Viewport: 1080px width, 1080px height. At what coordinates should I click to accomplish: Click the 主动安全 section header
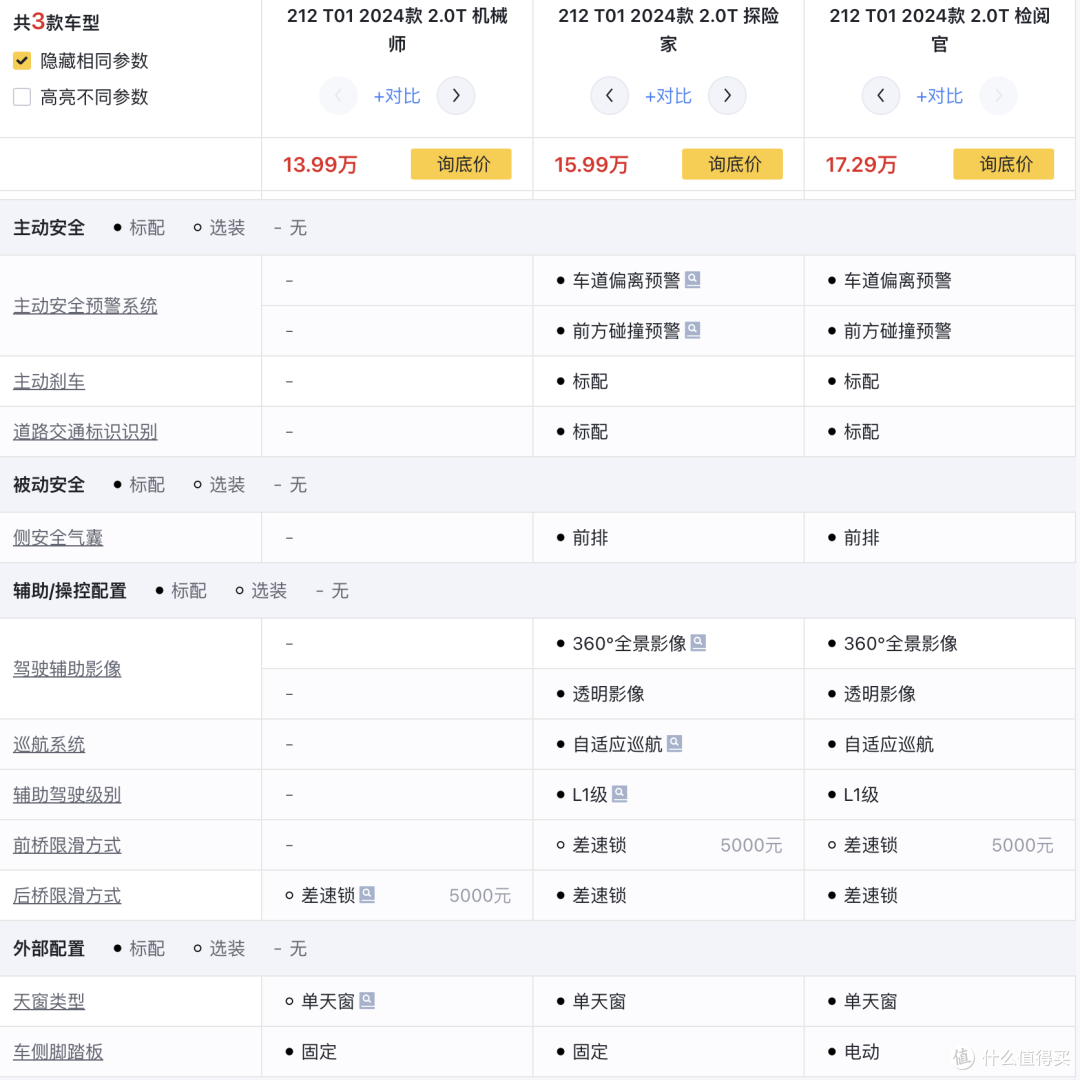pos(49,227)
